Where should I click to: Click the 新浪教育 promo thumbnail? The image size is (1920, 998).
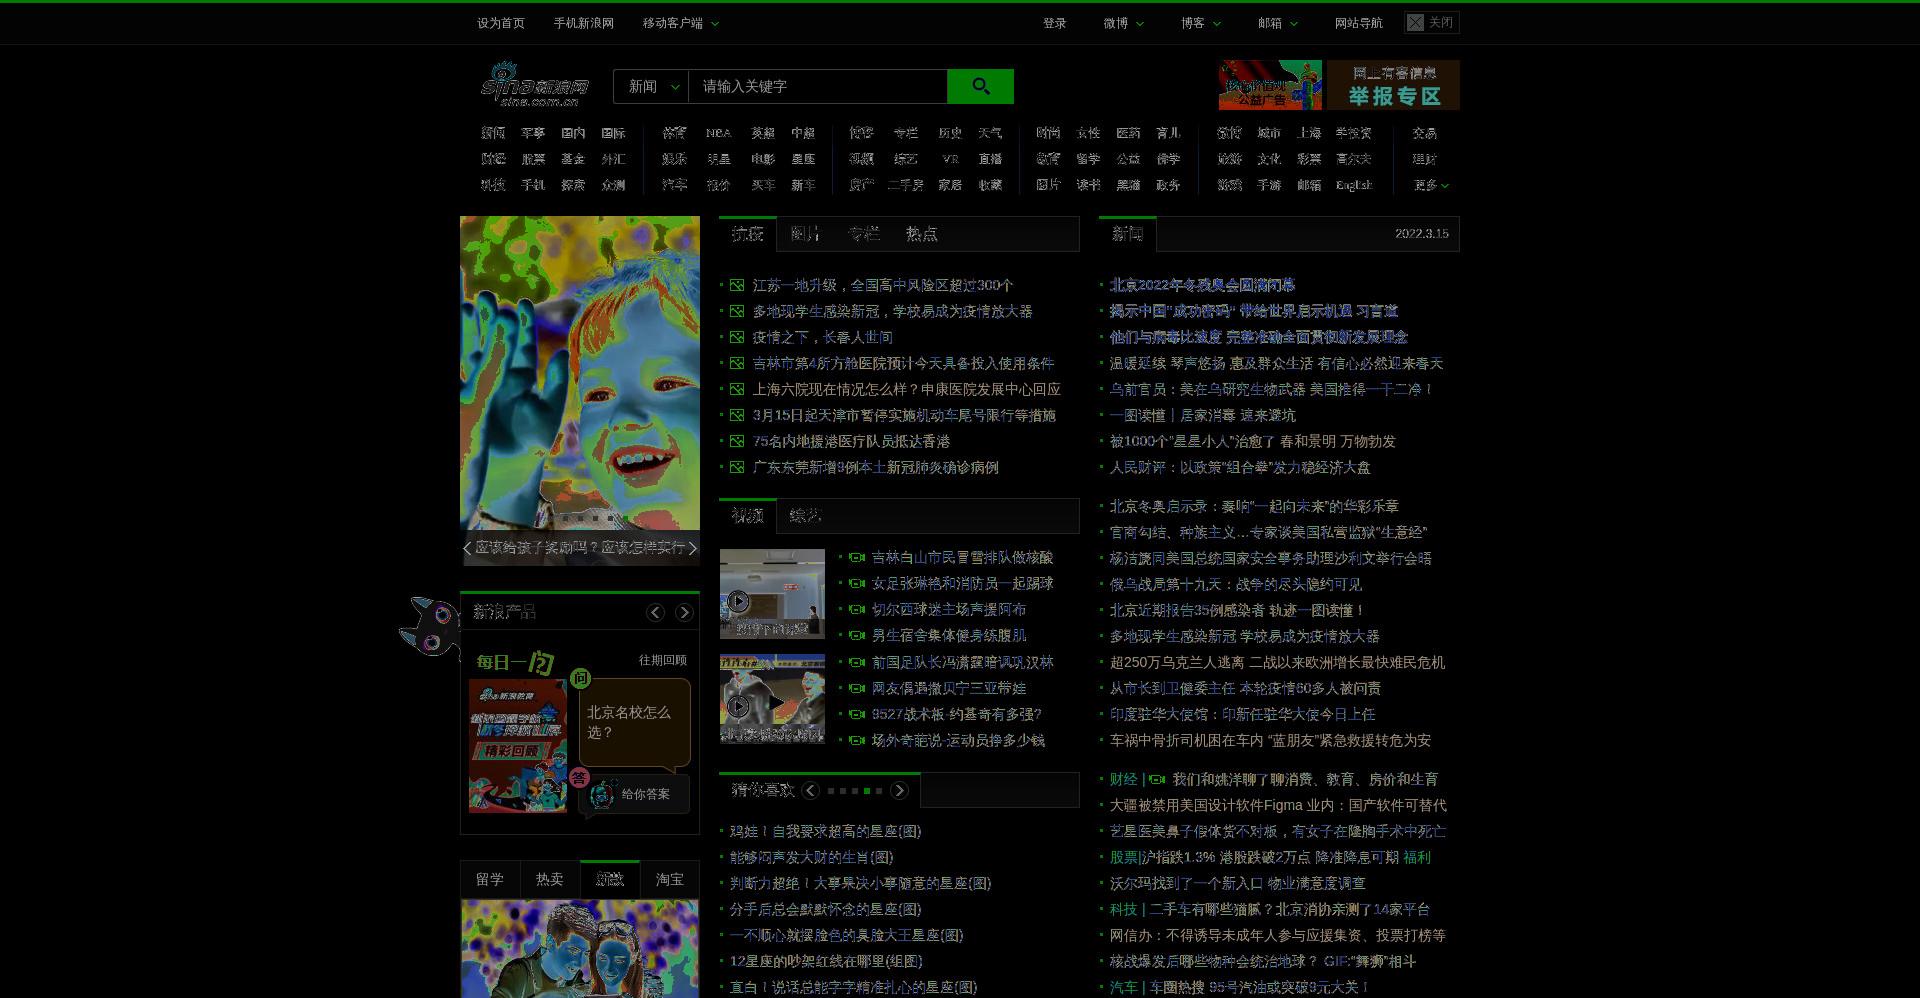pyautogui.click(x=518, y=746)
